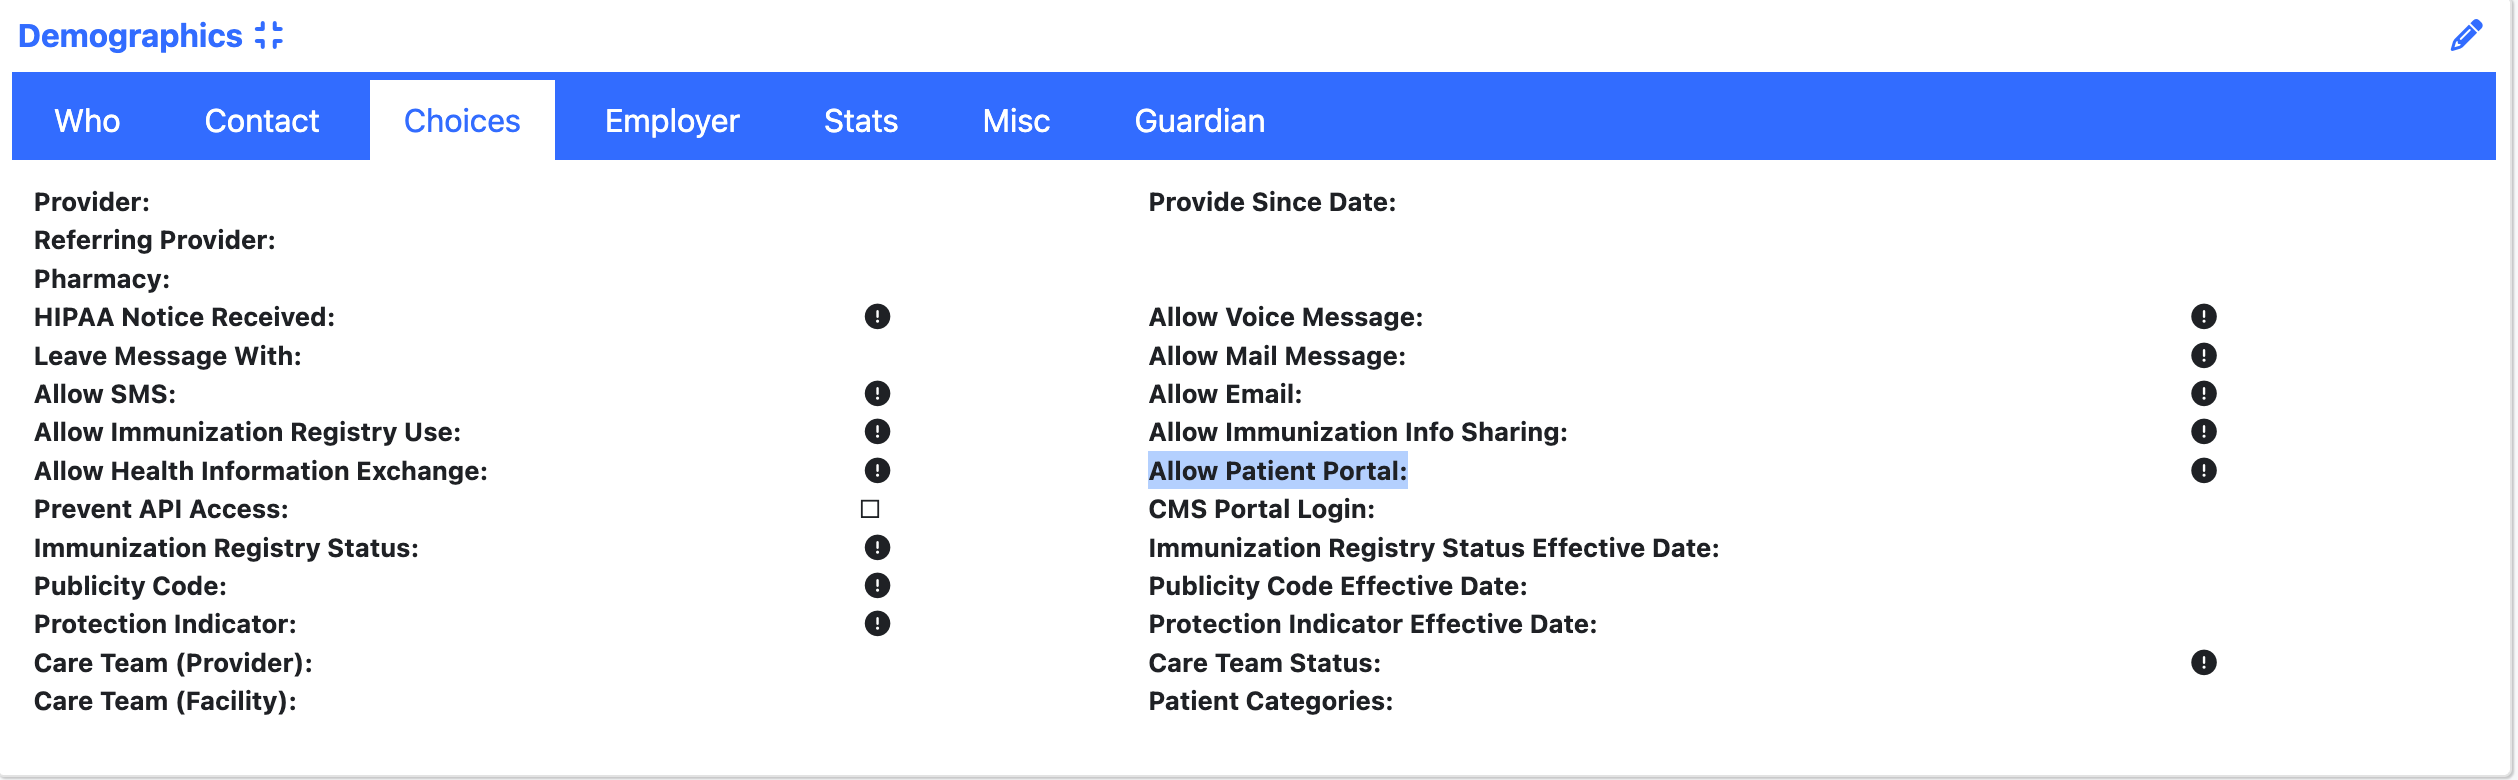Click the alert icon for Protection Indicator

[x=875, y=624]
